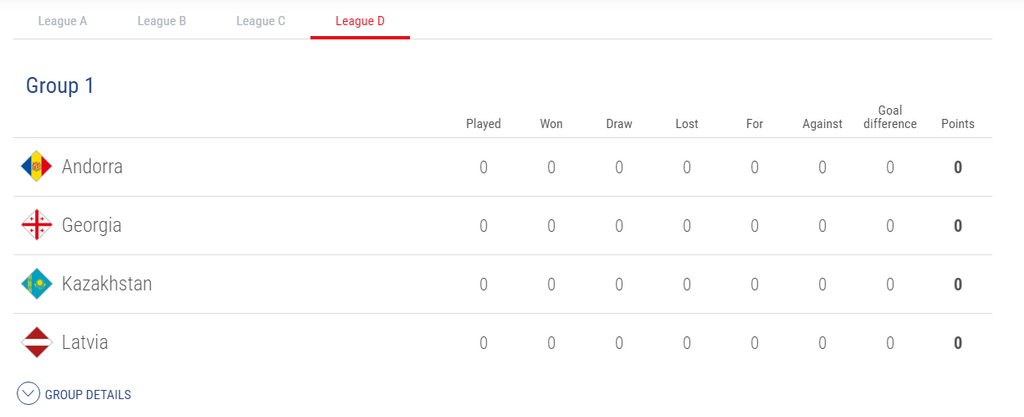The width and height of the screenshot is (1024, 417).
Task: Open the Kazakhstan team name link
Action: coord(107,284)
